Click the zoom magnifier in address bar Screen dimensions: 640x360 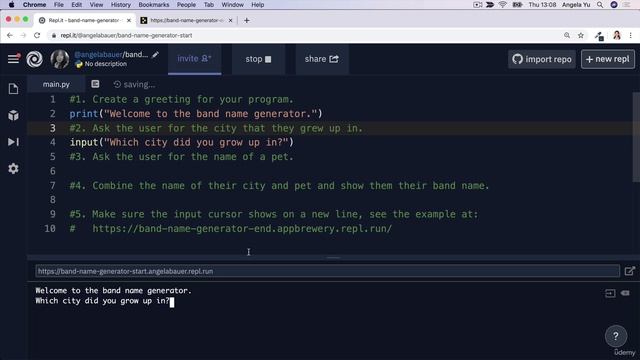[567, 36]
